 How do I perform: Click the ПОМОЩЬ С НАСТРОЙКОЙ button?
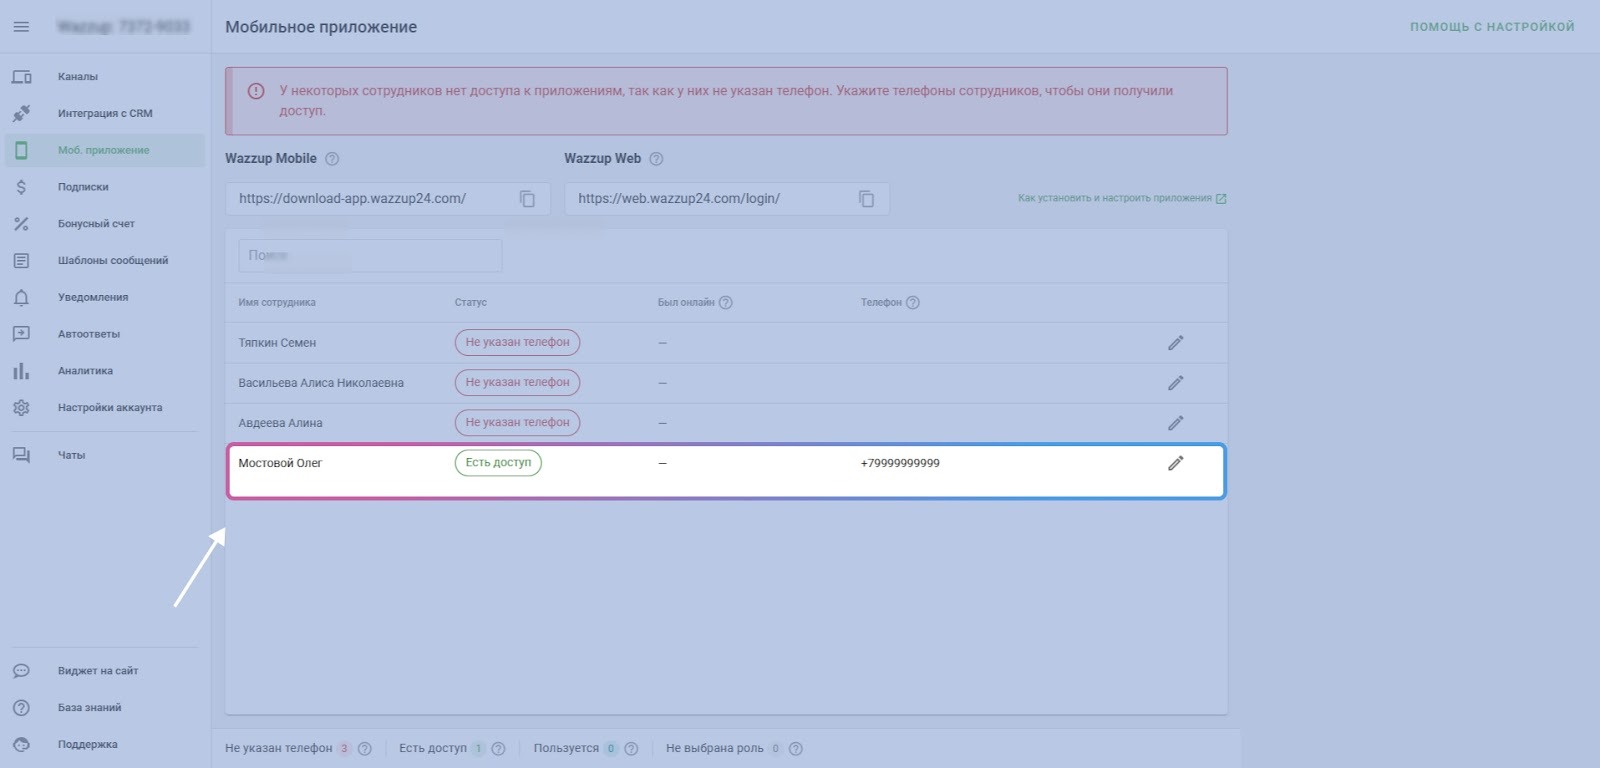[1491, 27]
